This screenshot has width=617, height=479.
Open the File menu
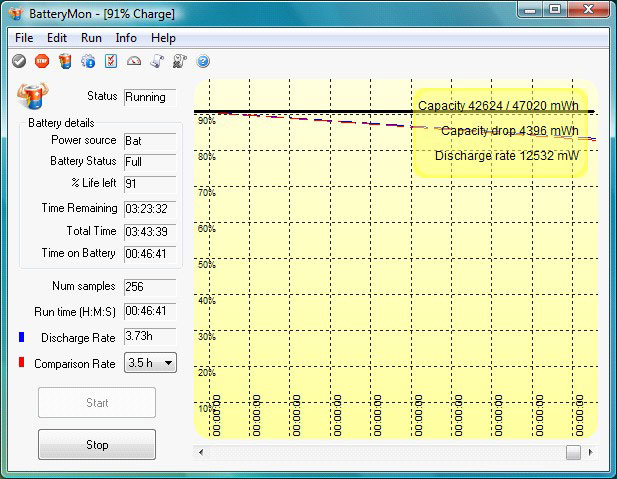24,38
